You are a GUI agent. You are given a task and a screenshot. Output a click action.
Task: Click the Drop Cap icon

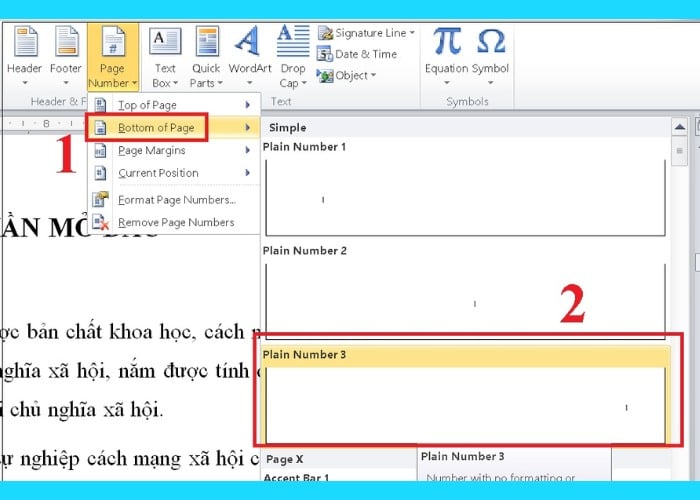pyautogui.click(x=293, y=41)
